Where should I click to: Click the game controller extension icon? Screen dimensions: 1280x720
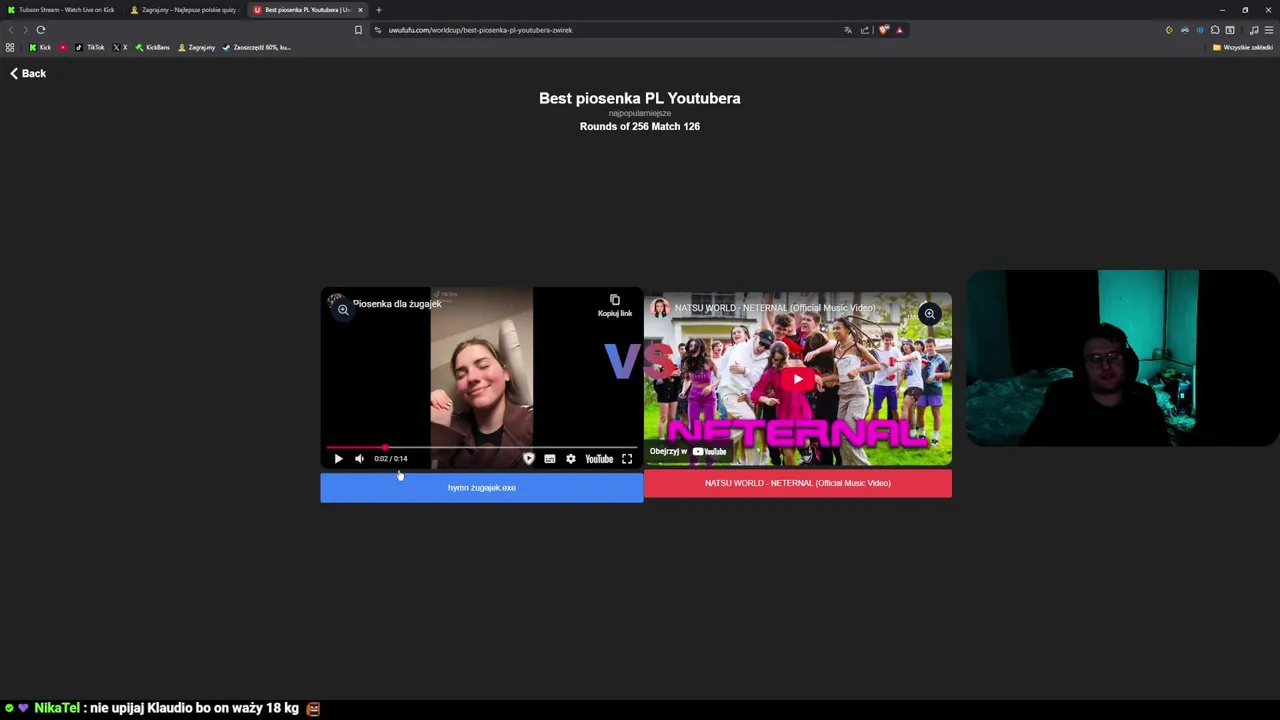[1185, 30]
